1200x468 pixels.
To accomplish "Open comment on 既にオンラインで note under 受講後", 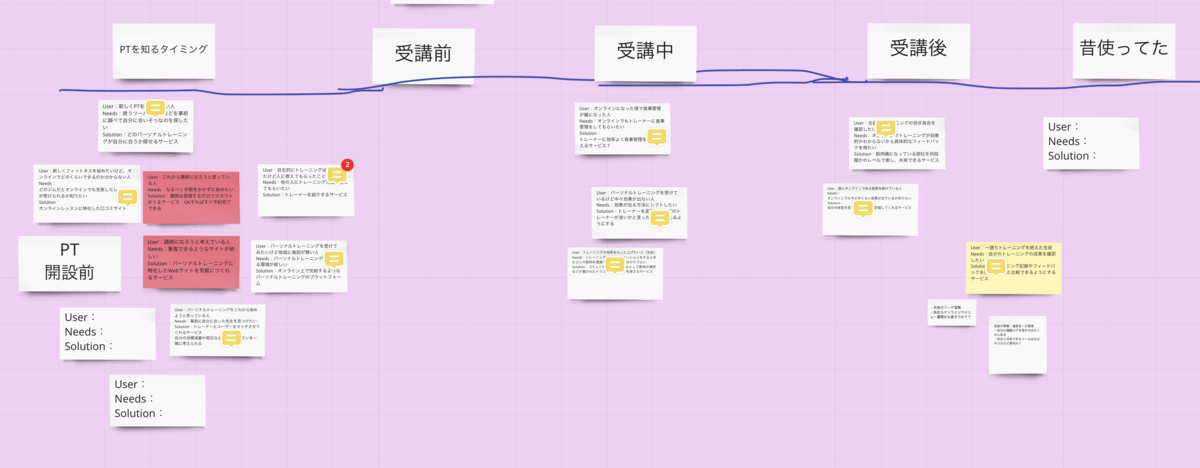I will click(x=862, y=209).
